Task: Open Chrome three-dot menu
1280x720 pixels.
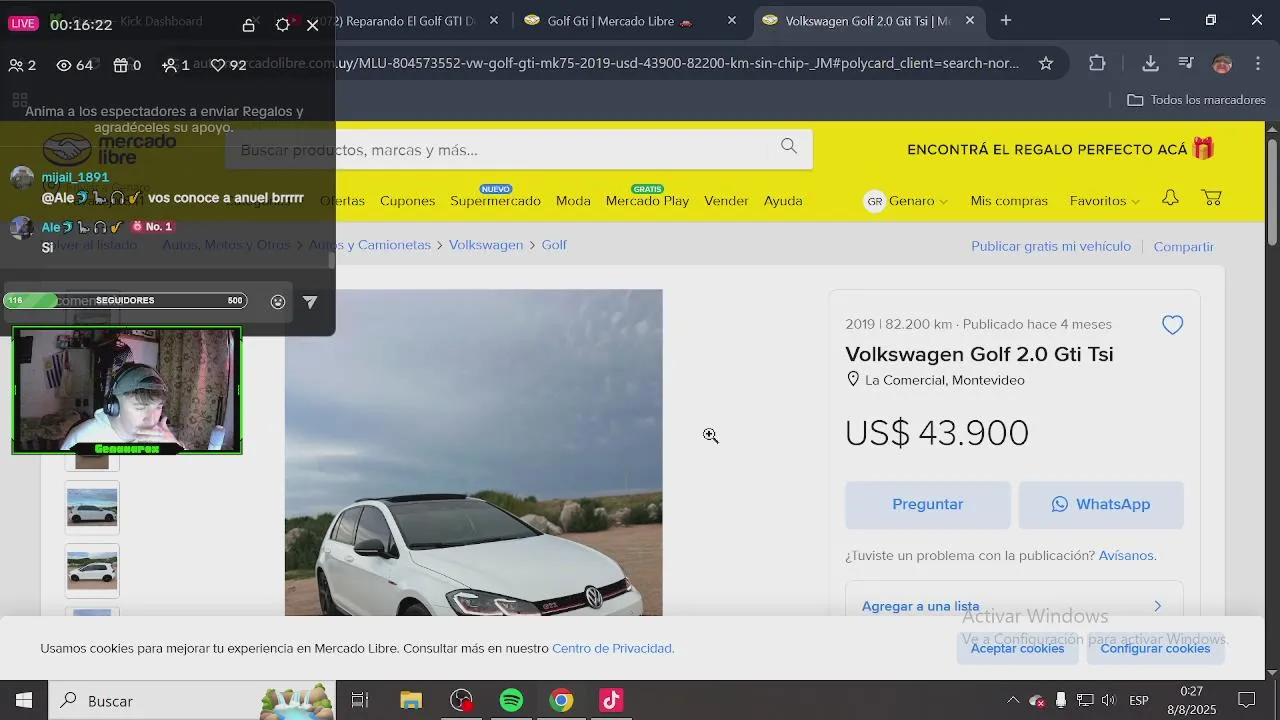Action: tap(1257, 63)
